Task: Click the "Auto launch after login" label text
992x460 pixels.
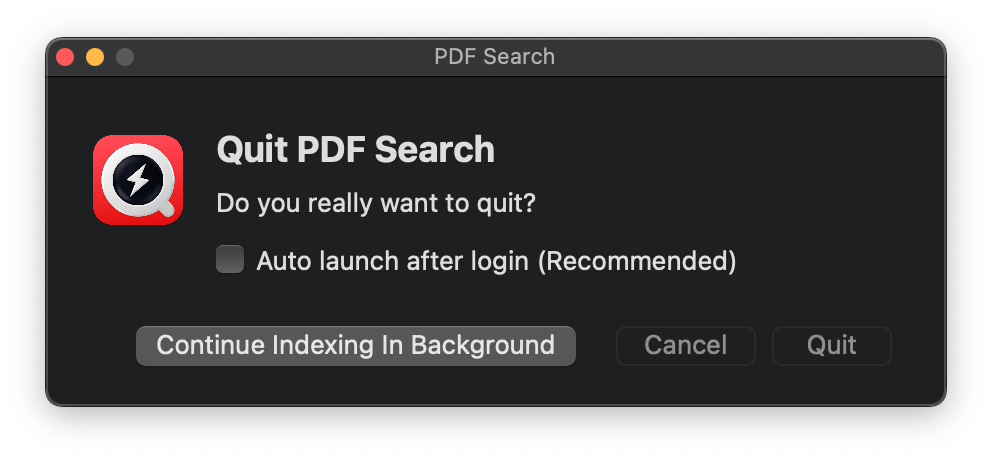Action: [392, 261]
